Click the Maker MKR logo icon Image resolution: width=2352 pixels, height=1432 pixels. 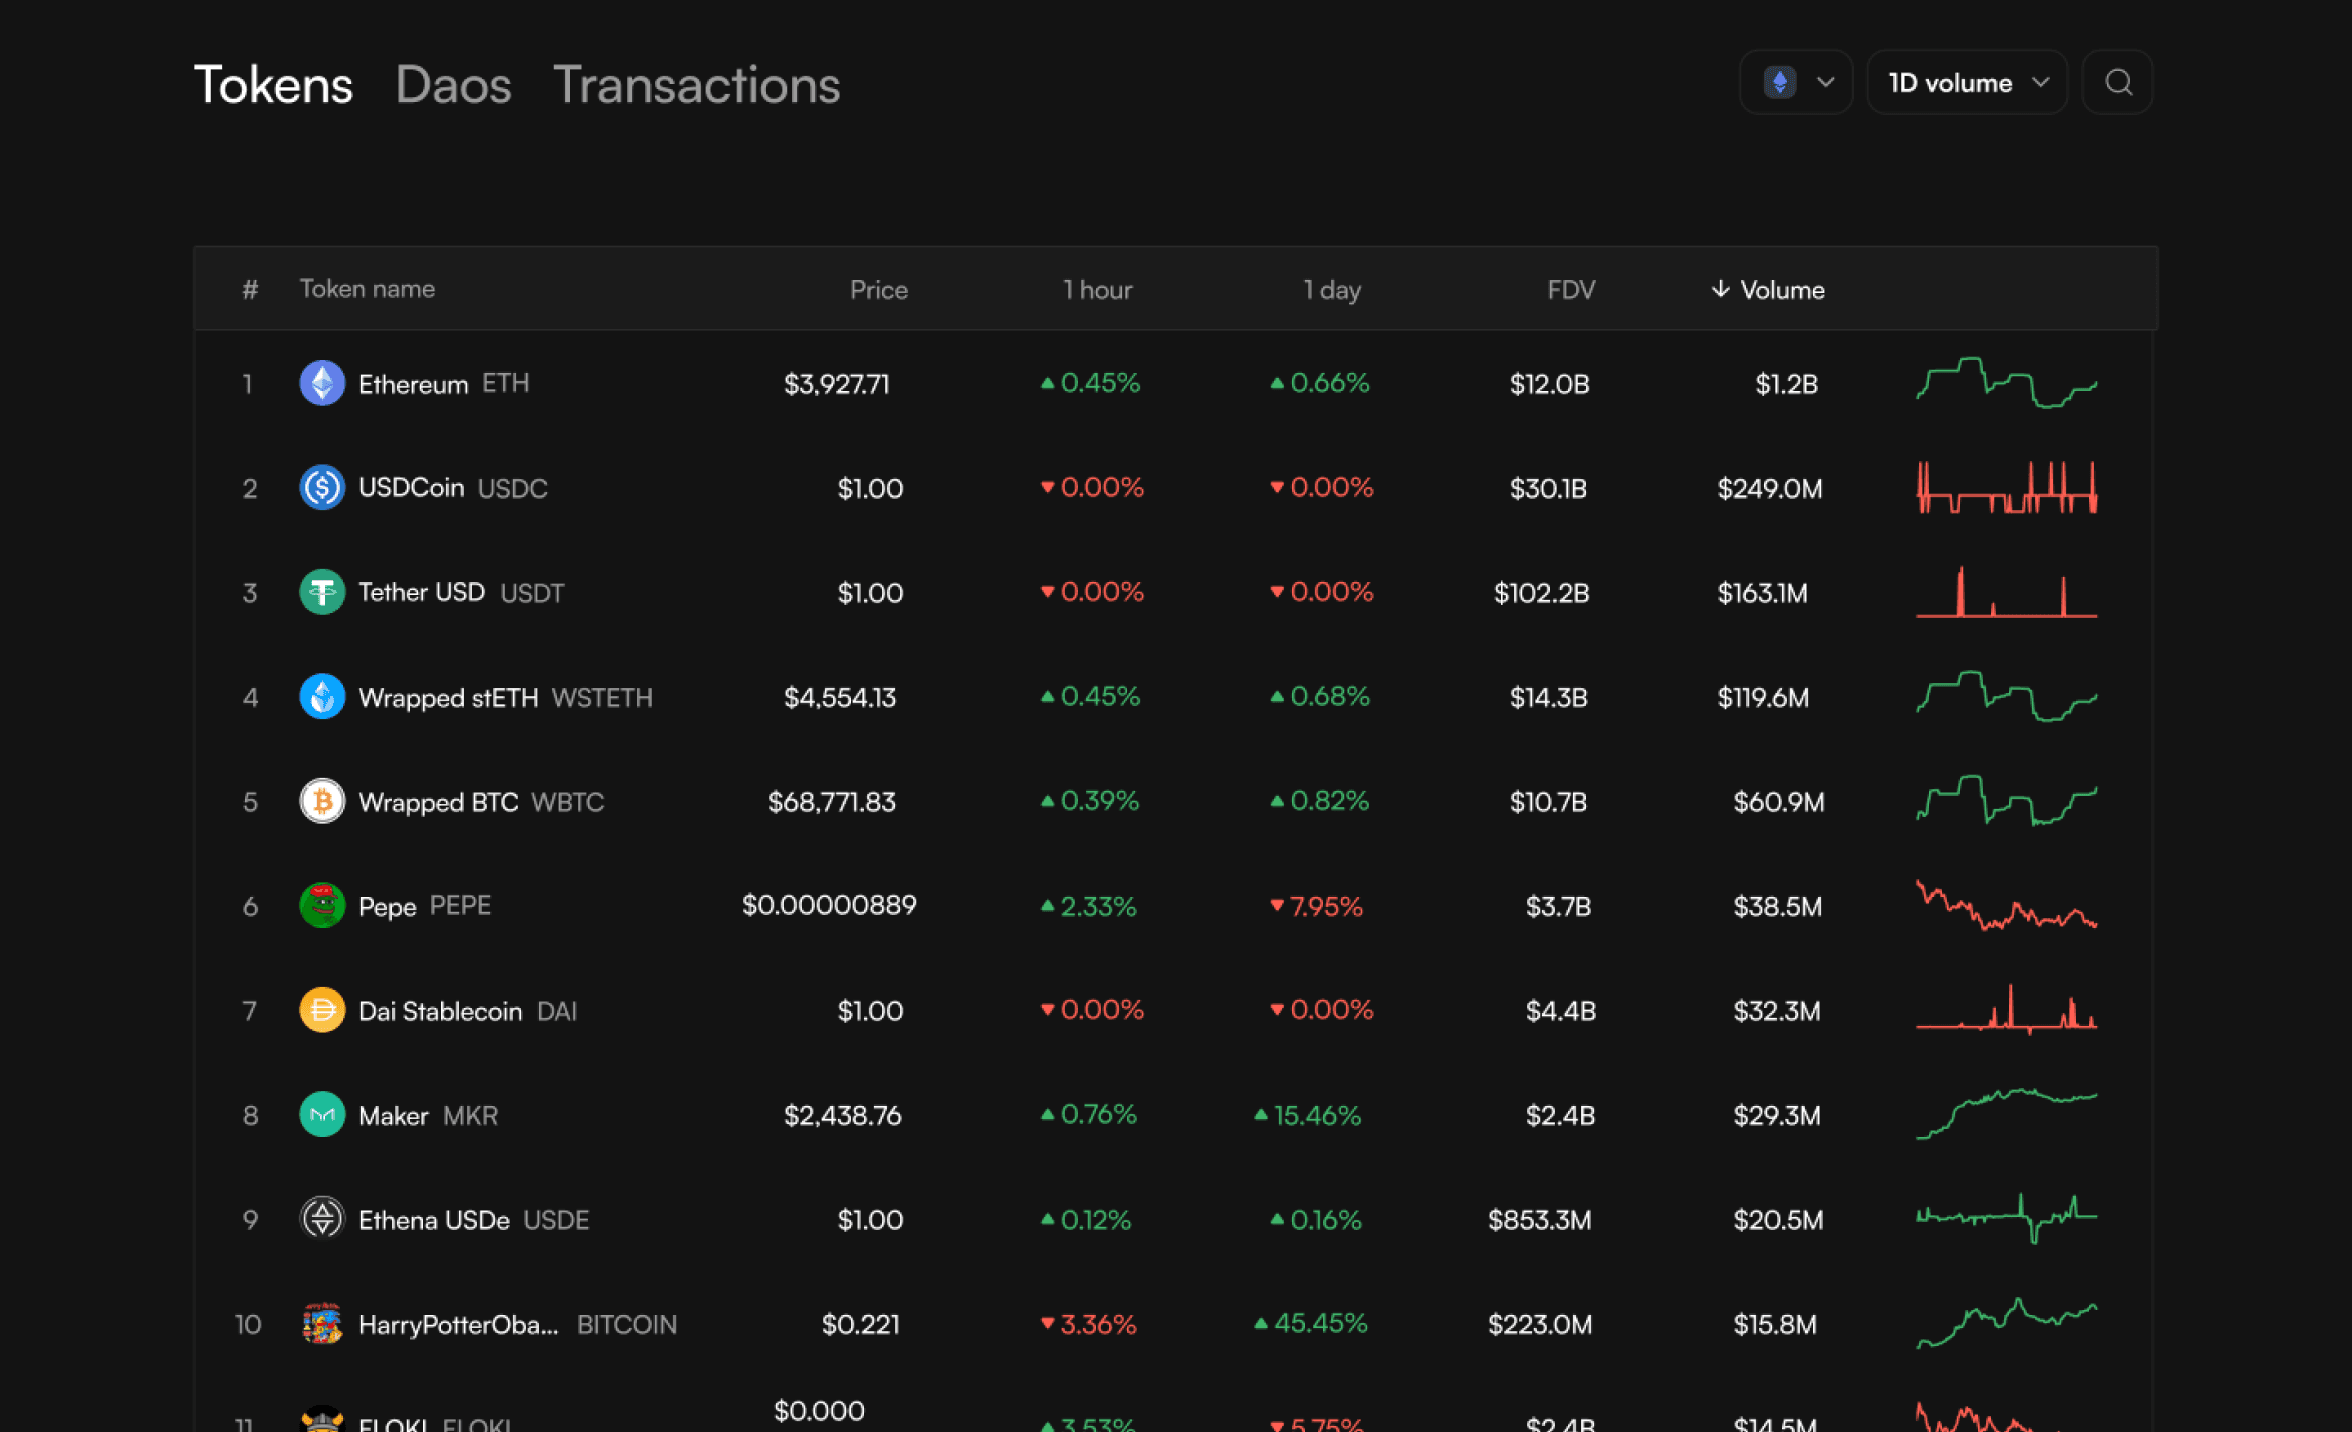[x=322, y=1115]
